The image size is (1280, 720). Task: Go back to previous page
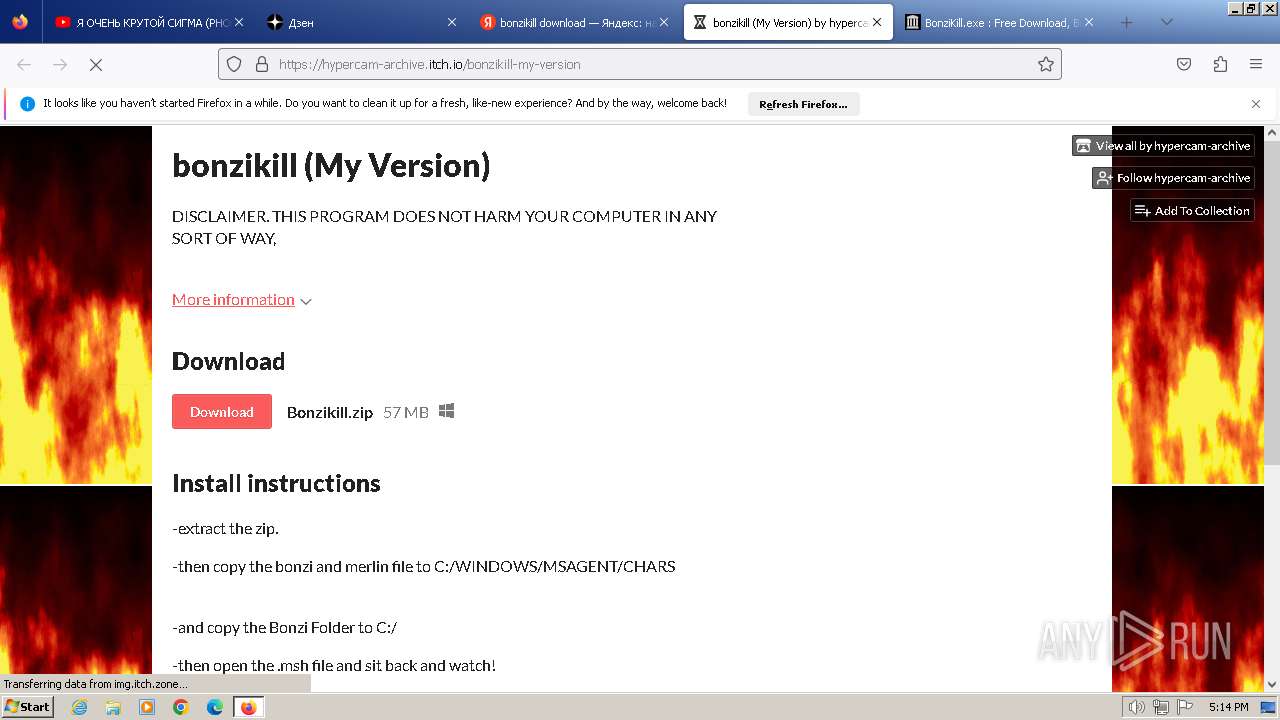24,64
